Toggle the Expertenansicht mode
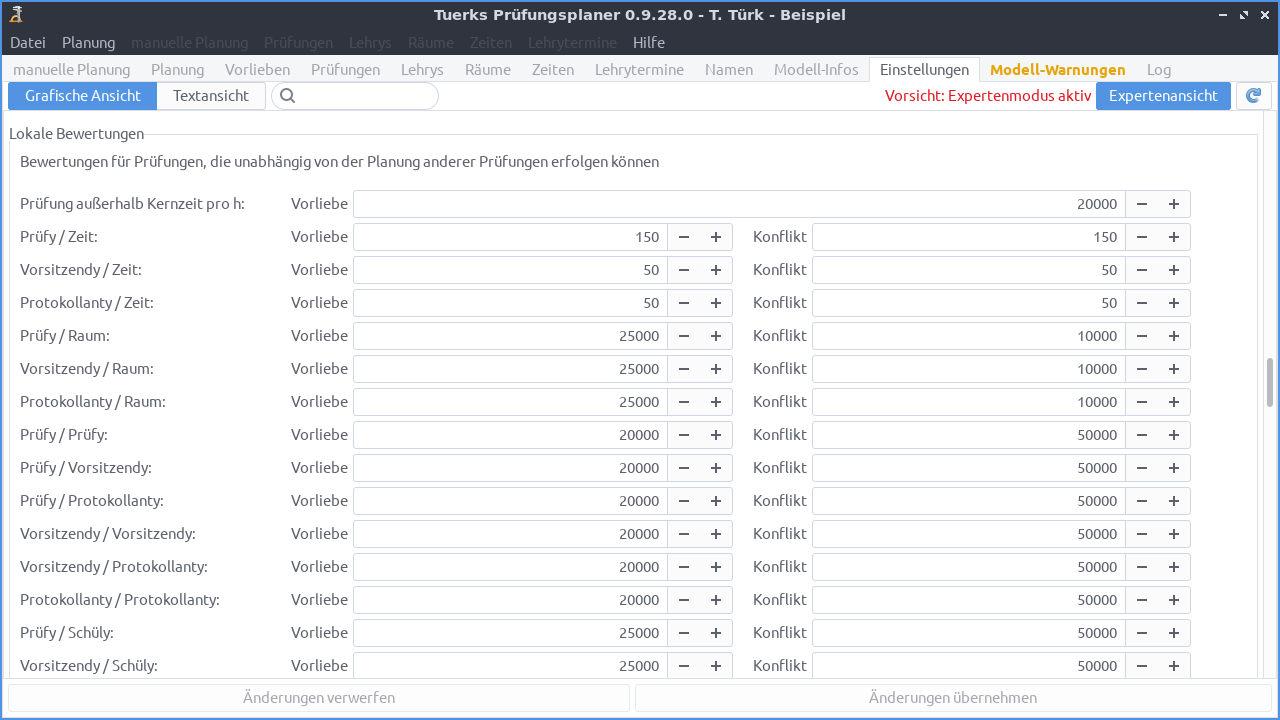1280x720 pixels. pyautogui.click(x=1163, y=95)
